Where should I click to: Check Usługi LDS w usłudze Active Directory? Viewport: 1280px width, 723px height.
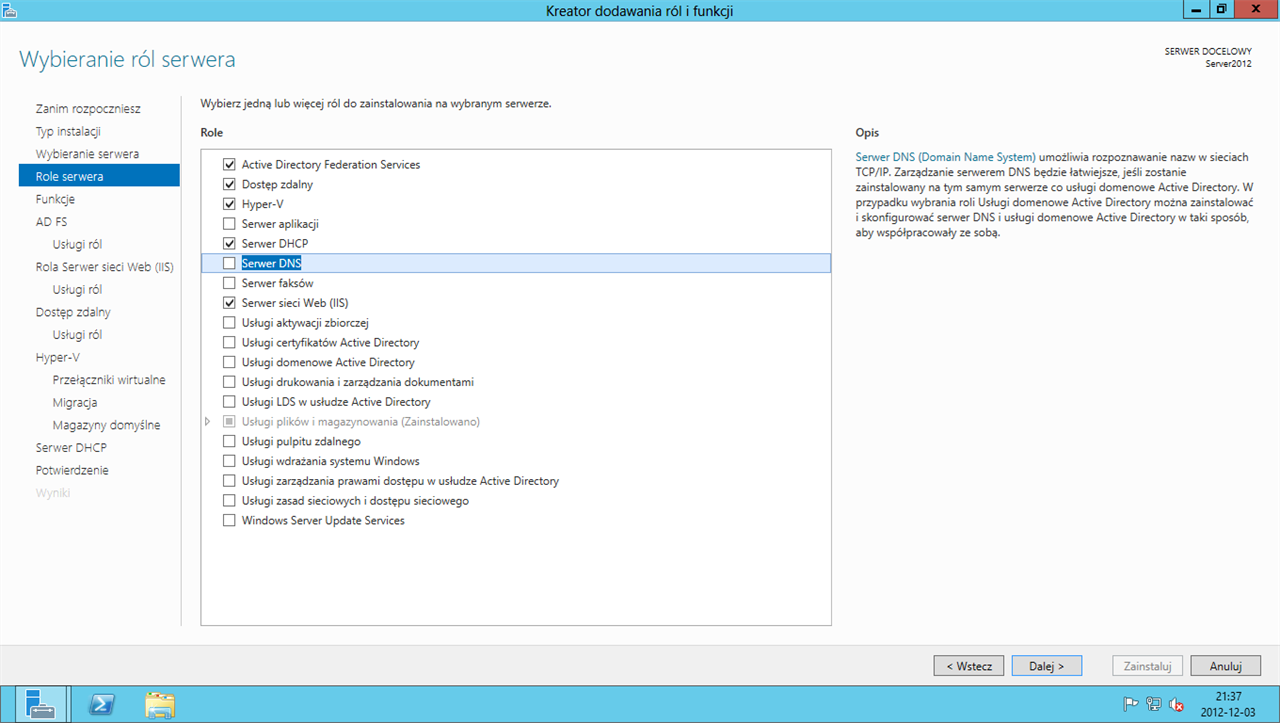click(x=229, y=402)
